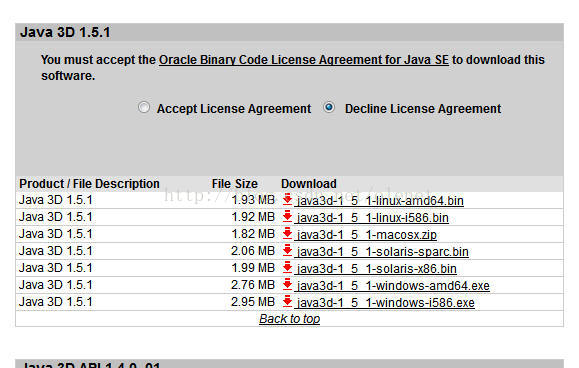Click the Product / File Description header
579x368 pixels.
point(89,183)
